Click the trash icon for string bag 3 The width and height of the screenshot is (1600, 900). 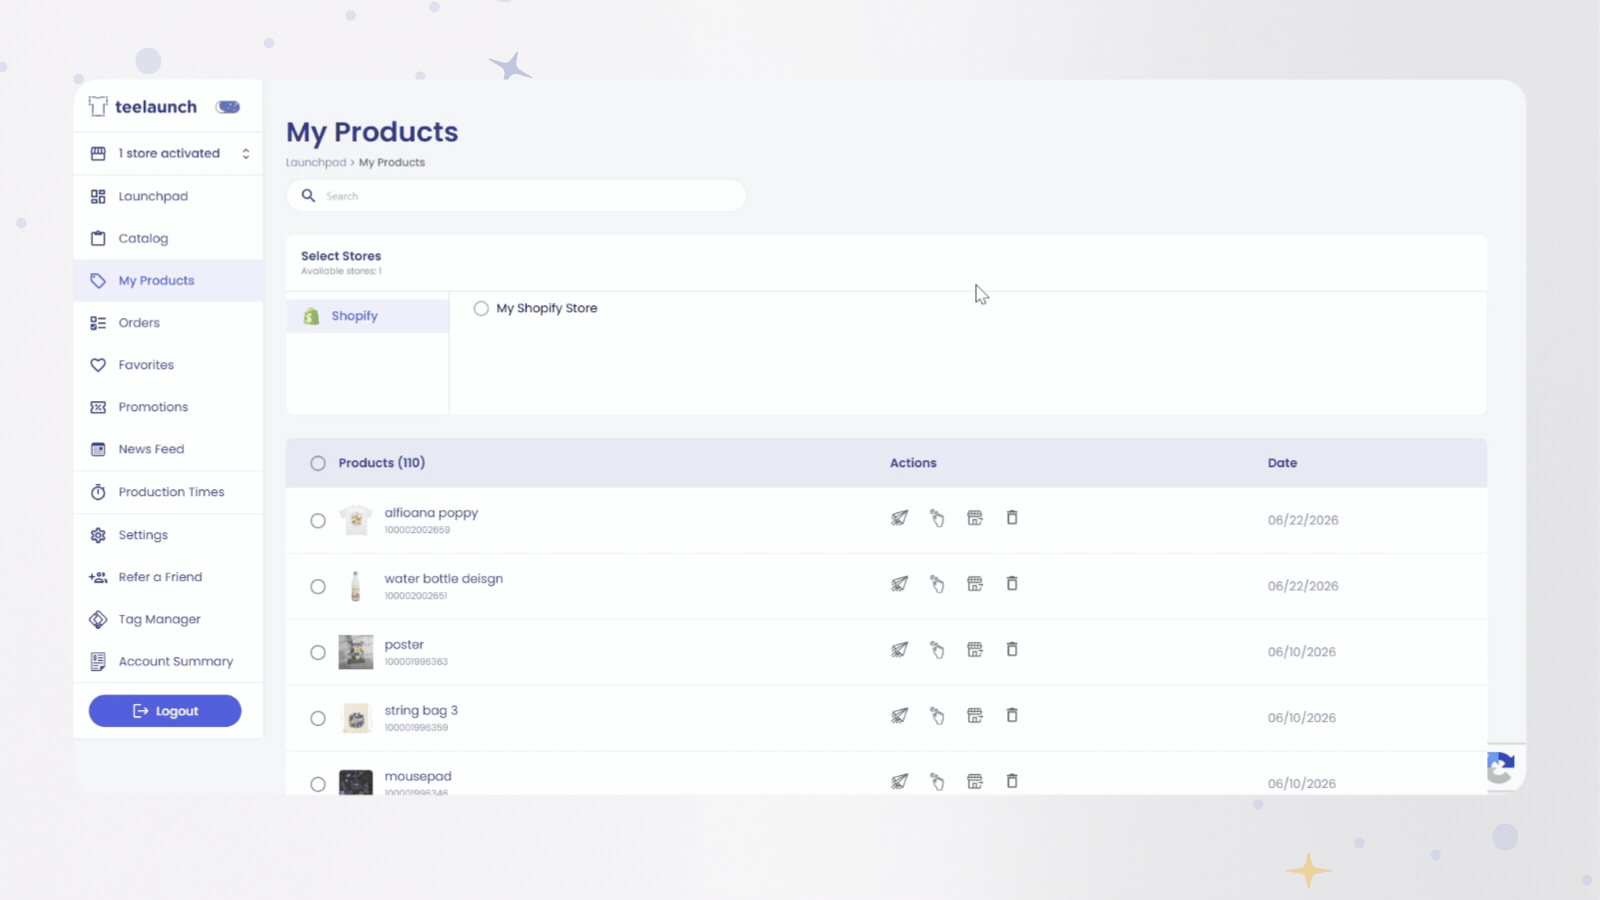point(1012,716)
